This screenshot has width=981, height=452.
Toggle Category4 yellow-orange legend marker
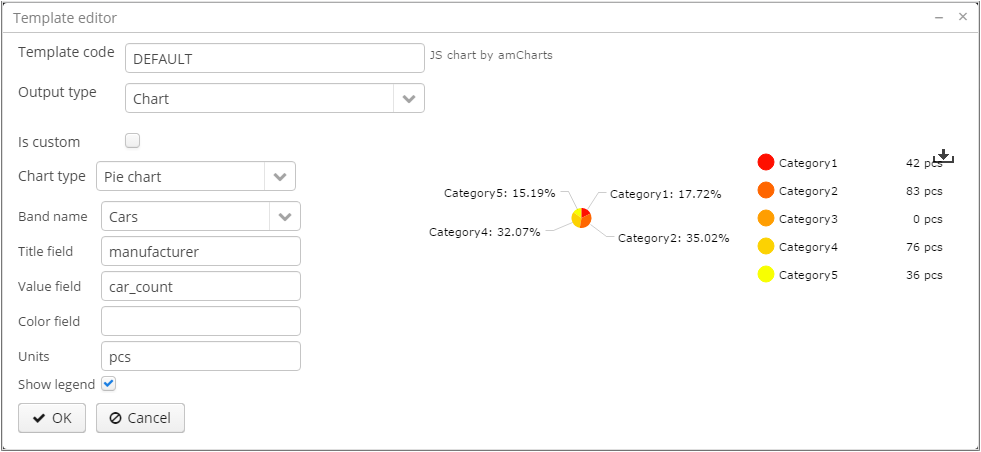pos(766,246)
